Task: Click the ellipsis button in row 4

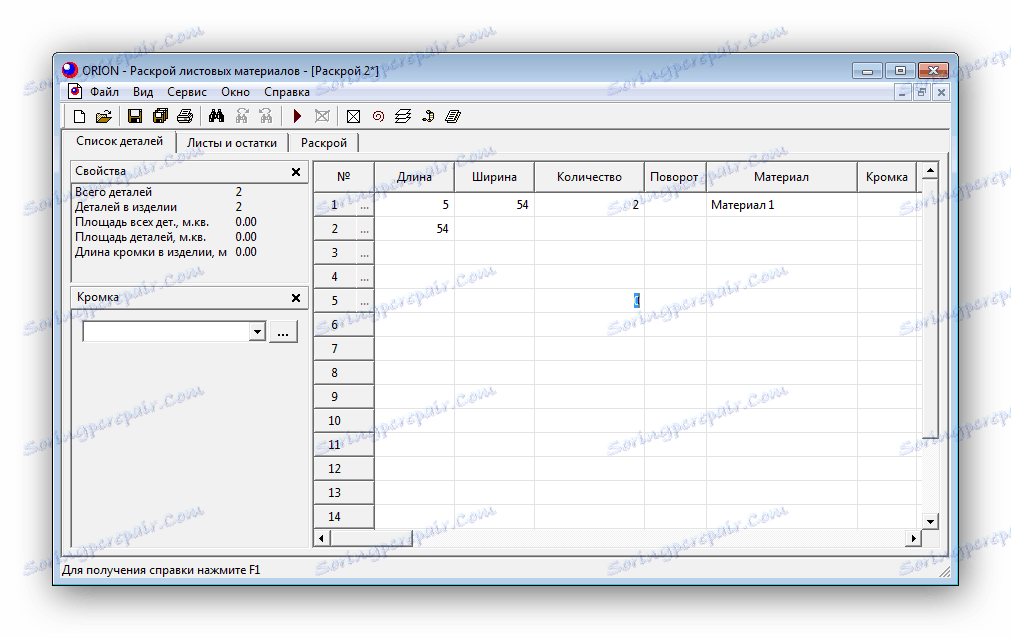Action: (365, 277)
